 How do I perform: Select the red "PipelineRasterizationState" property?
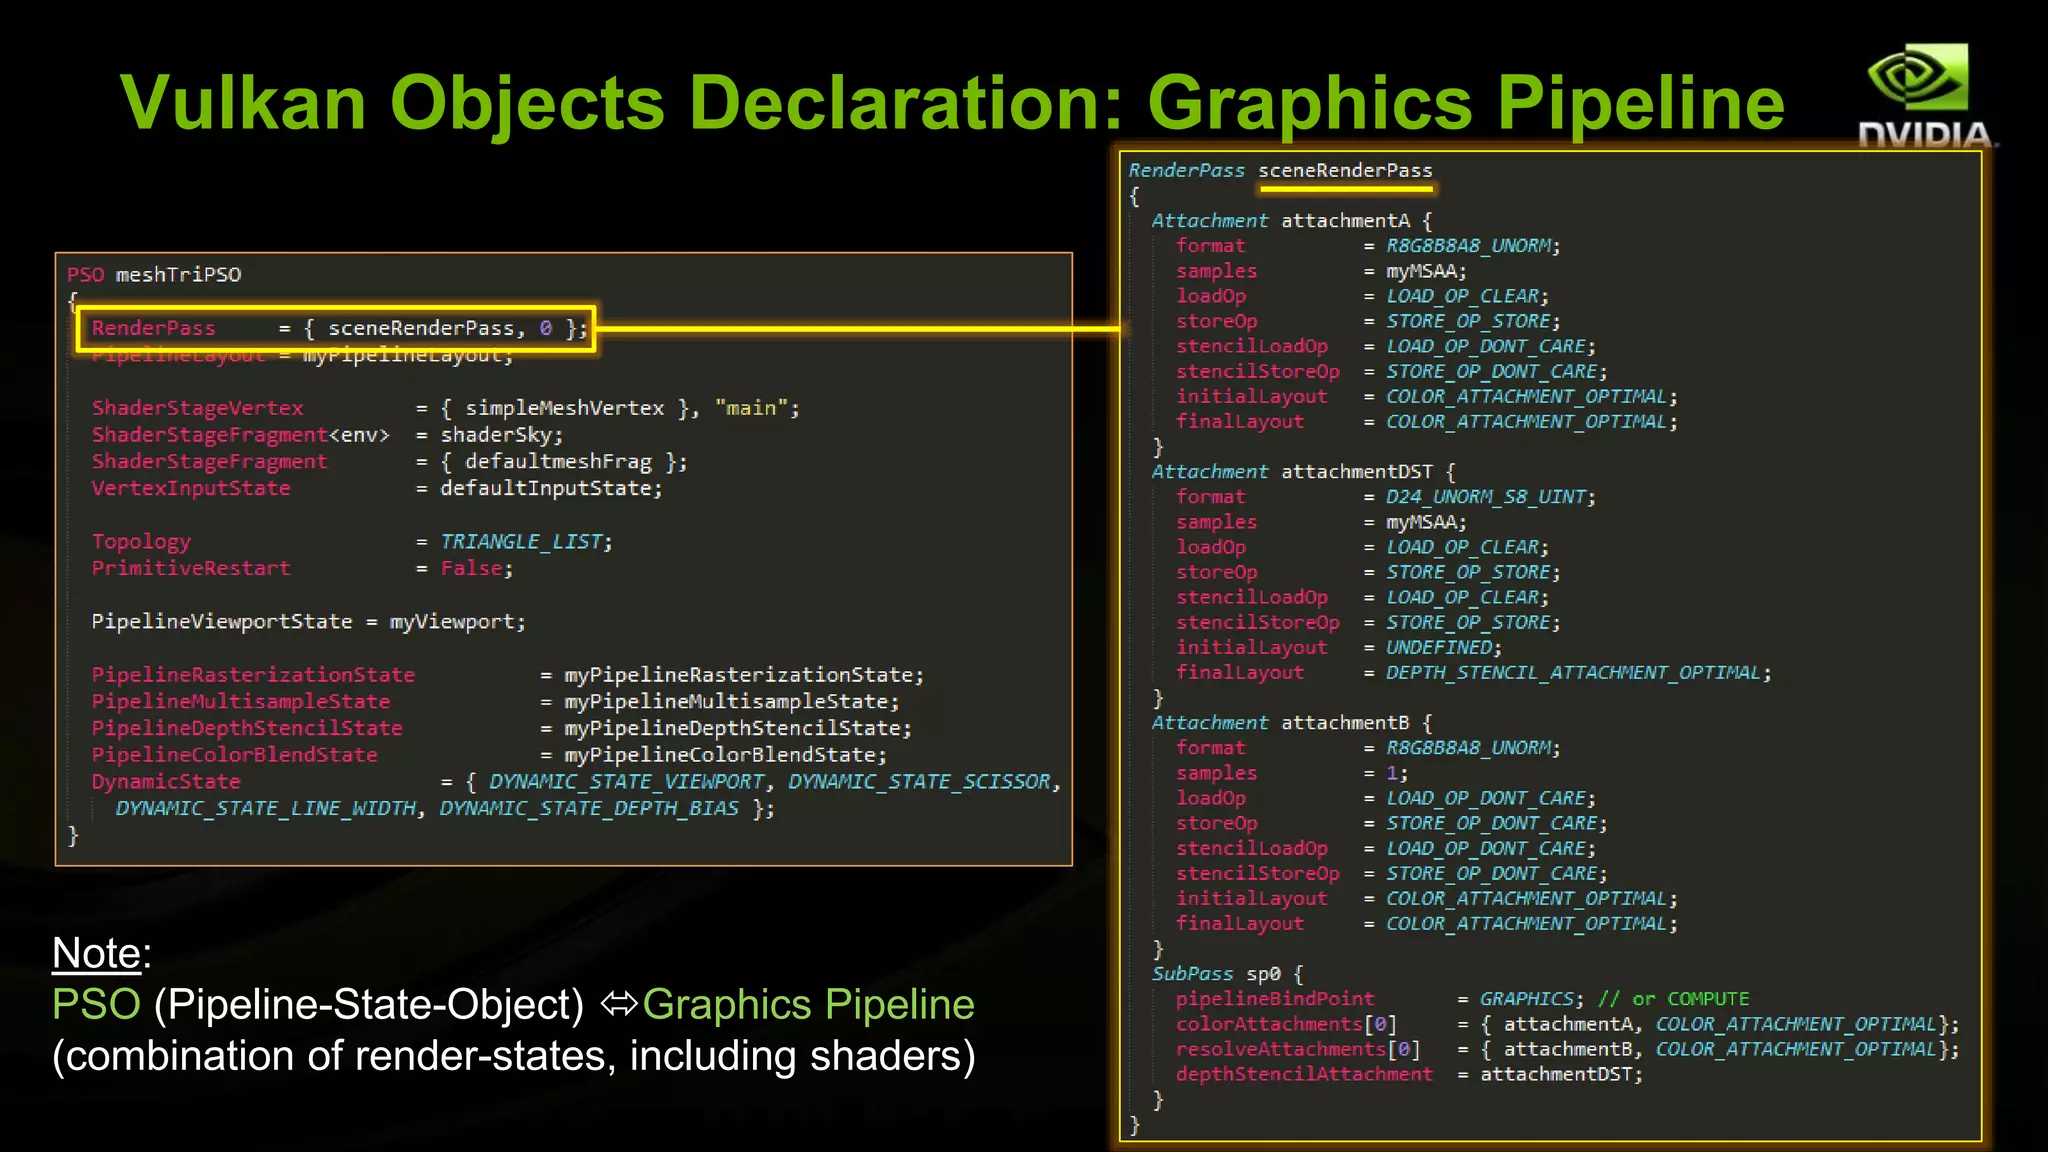[253, 675]
